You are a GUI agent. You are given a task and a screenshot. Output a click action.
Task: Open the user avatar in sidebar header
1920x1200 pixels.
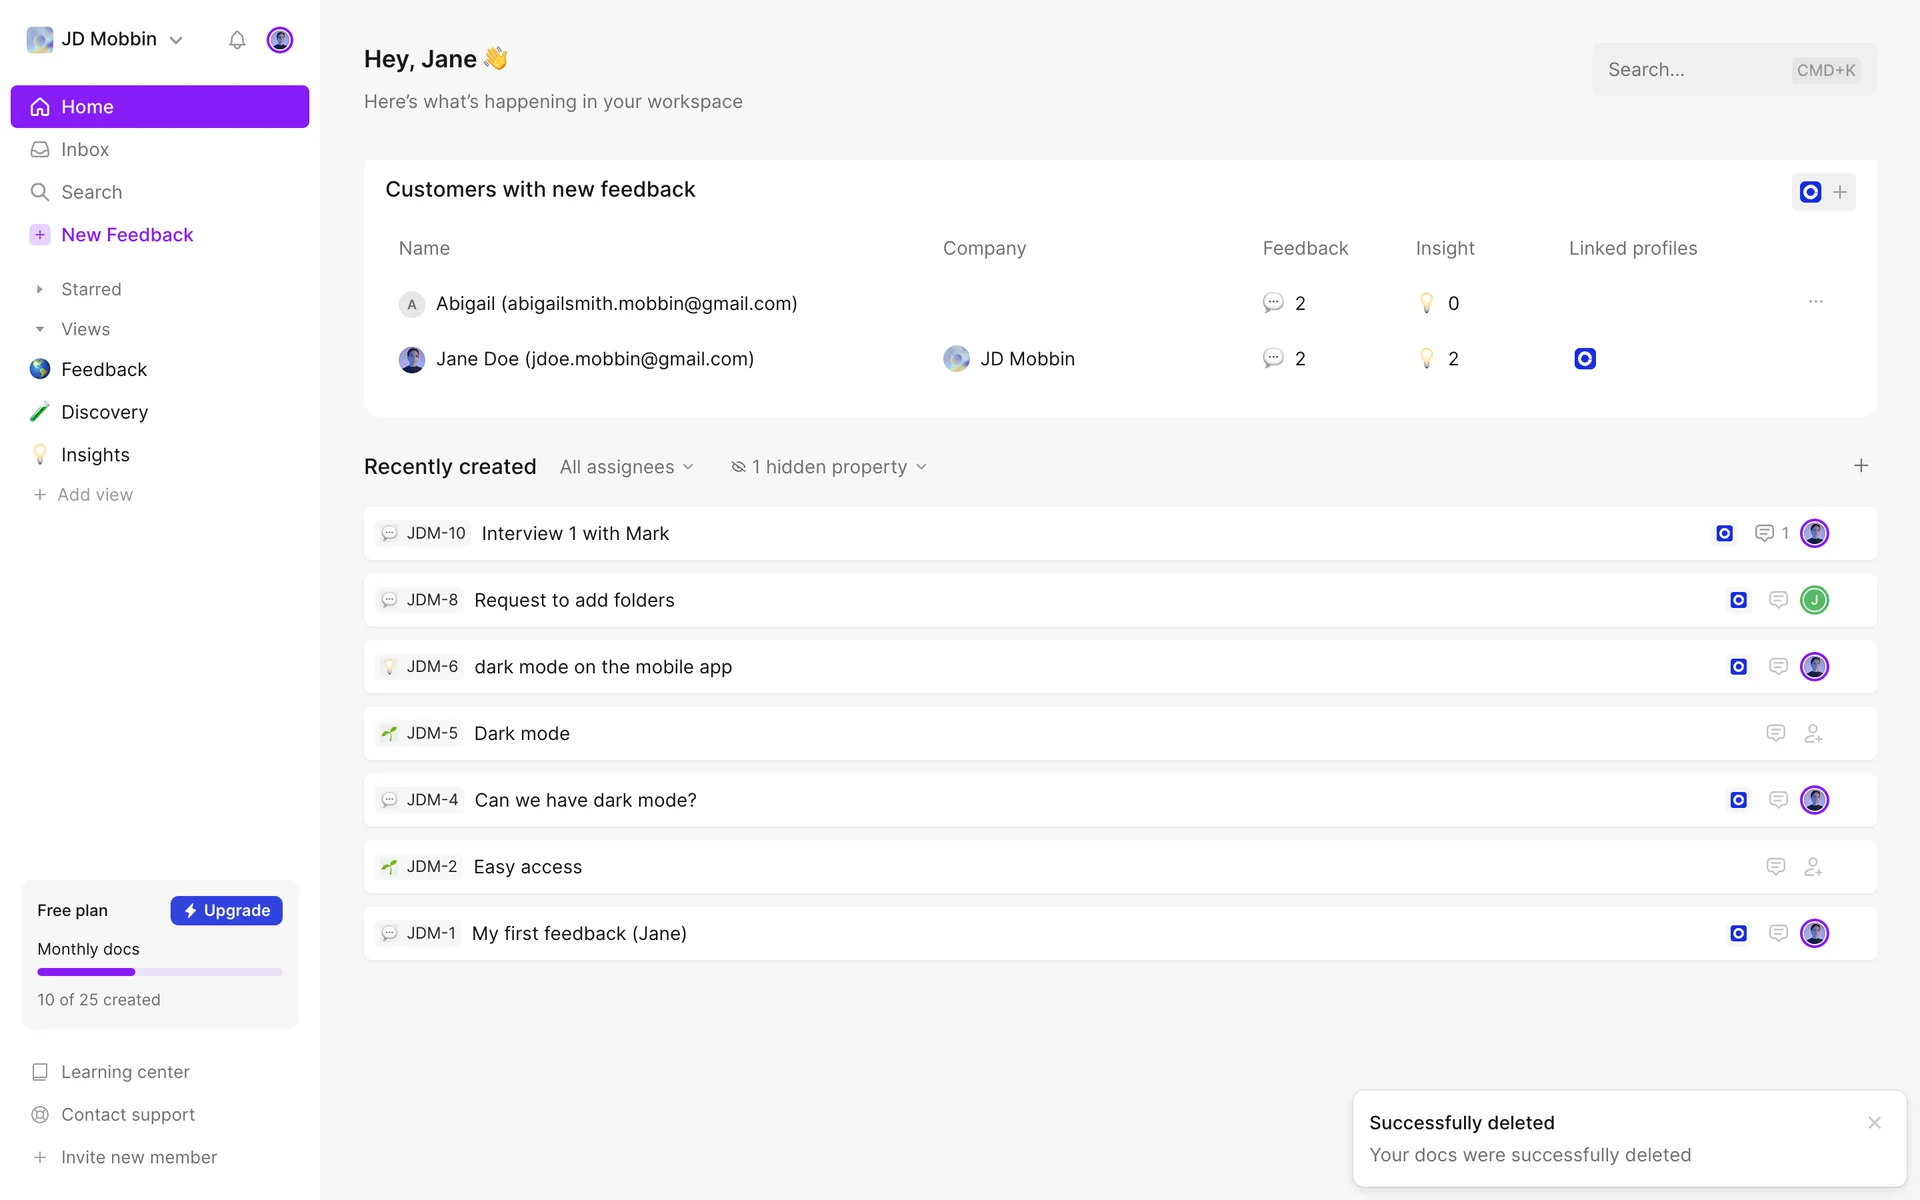280,40
